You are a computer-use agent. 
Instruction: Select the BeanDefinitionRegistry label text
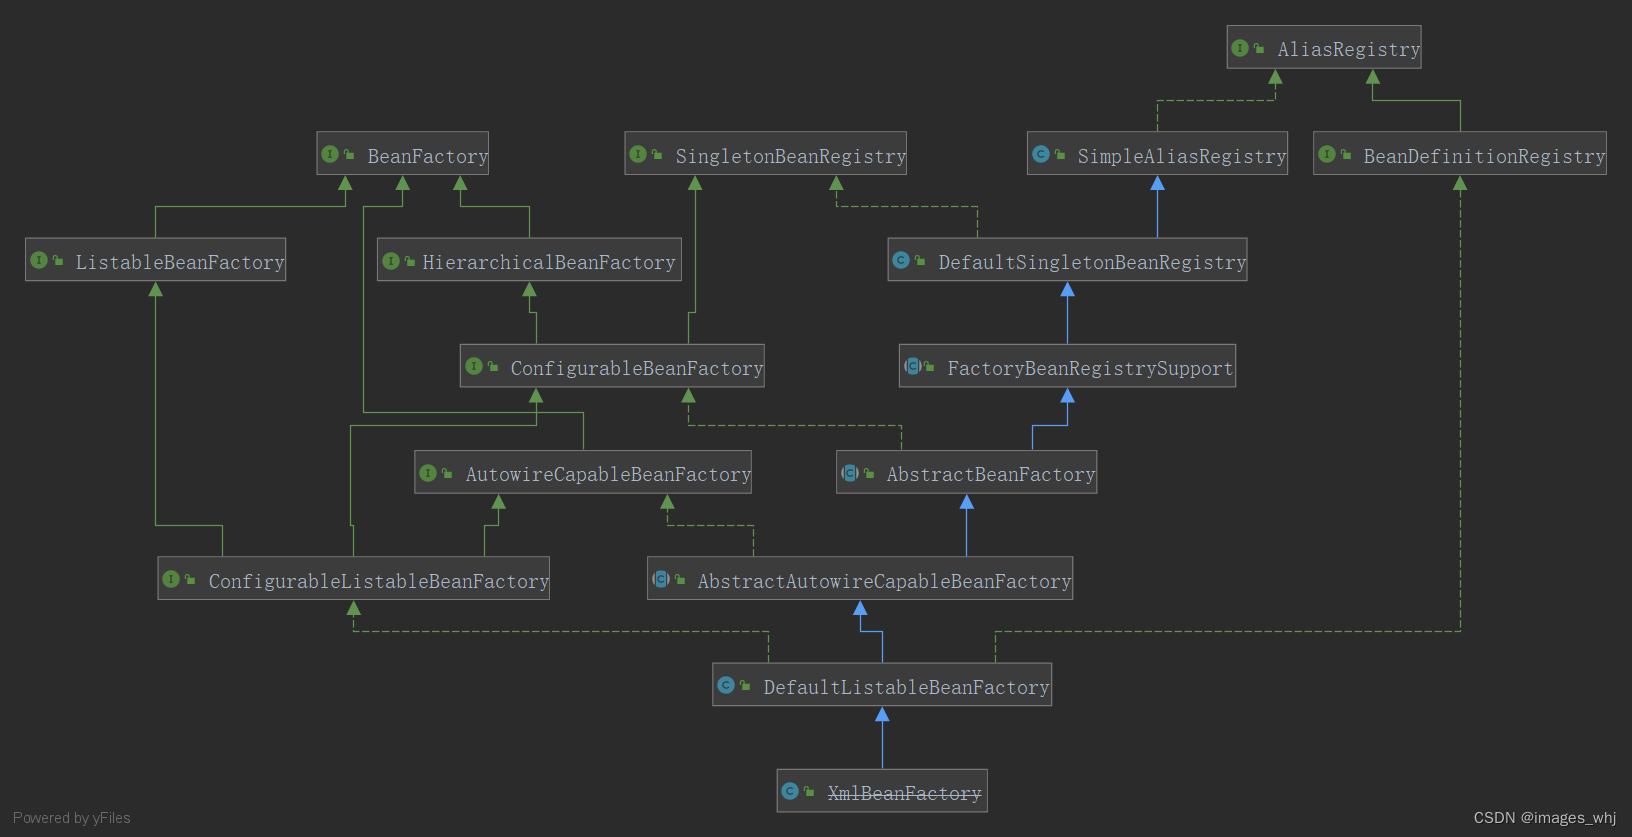pos(1484,156)
